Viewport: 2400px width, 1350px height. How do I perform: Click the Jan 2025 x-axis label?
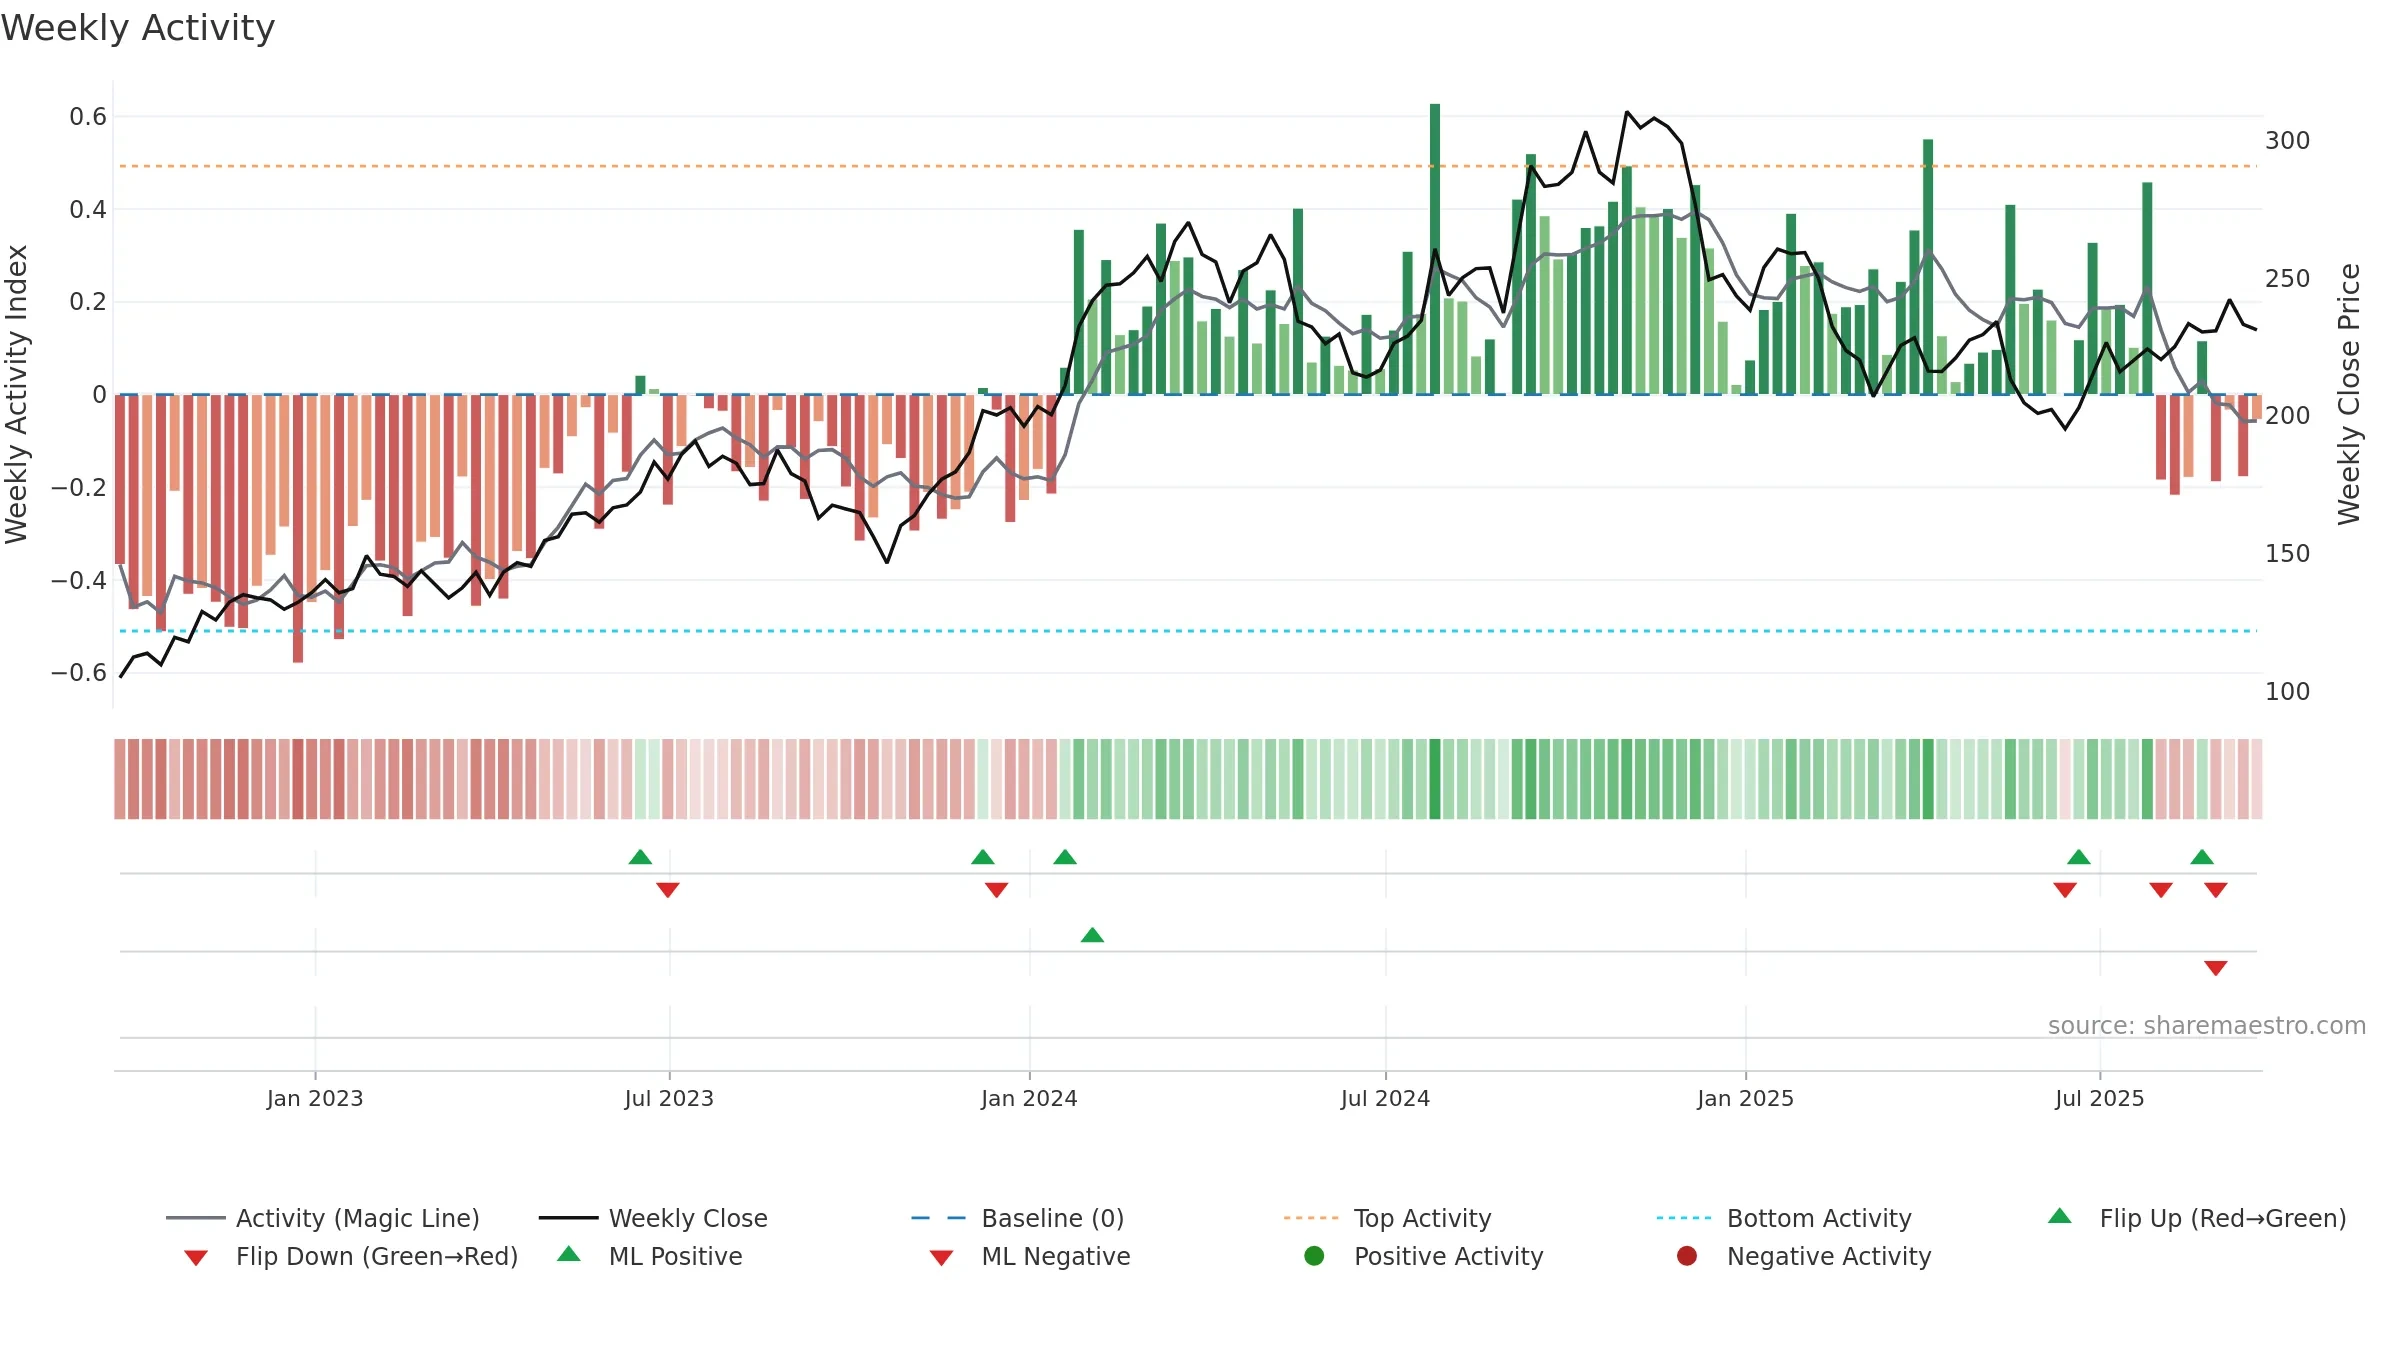[1745, 1098]
